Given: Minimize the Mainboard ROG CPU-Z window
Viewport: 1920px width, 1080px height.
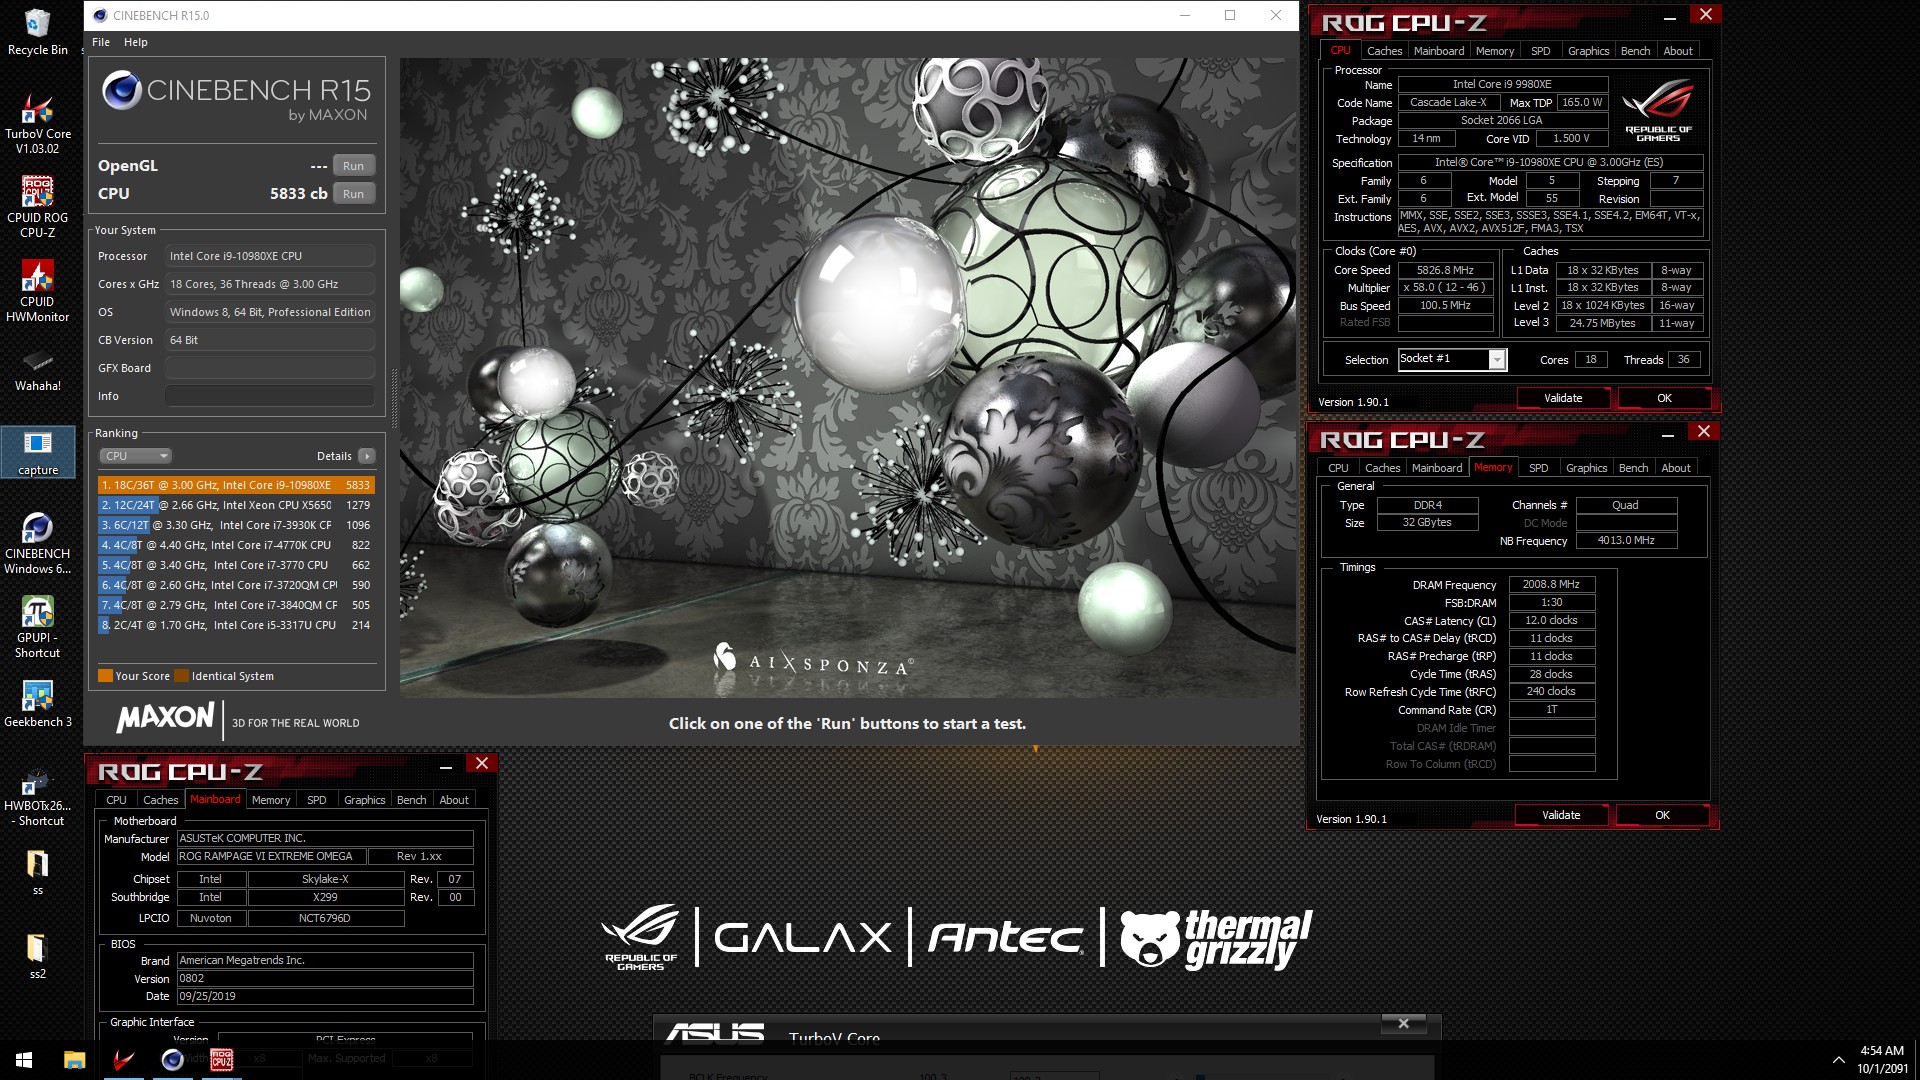Looking at the screenshot, I should tap(446, 766).
